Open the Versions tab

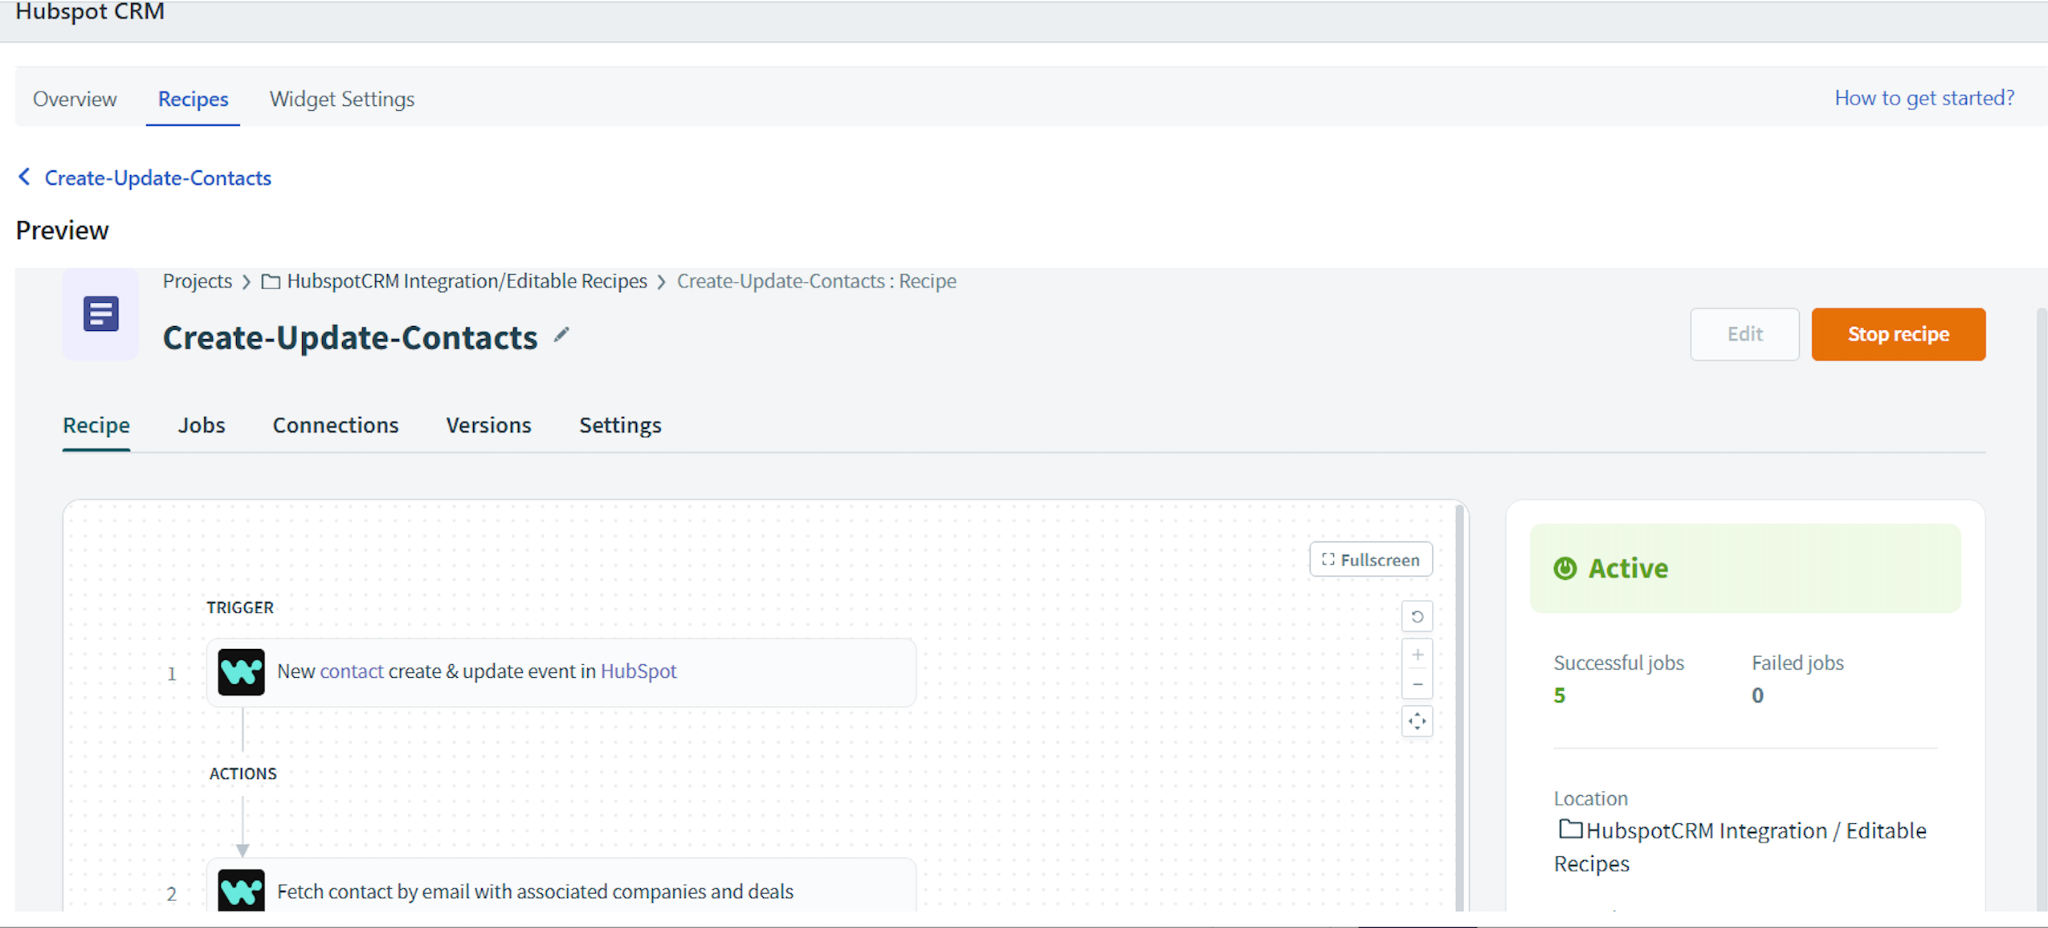point(488,425)
